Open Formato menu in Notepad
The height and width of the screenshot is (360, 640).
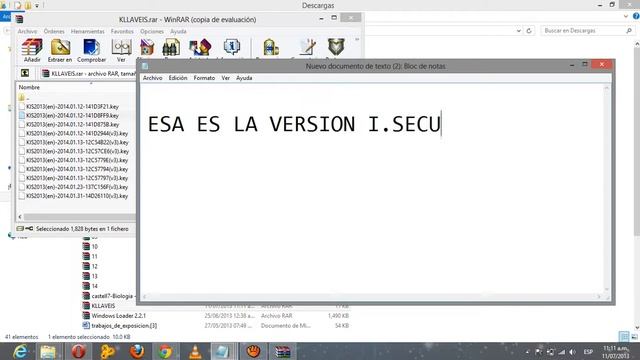[x=204, y=78]
